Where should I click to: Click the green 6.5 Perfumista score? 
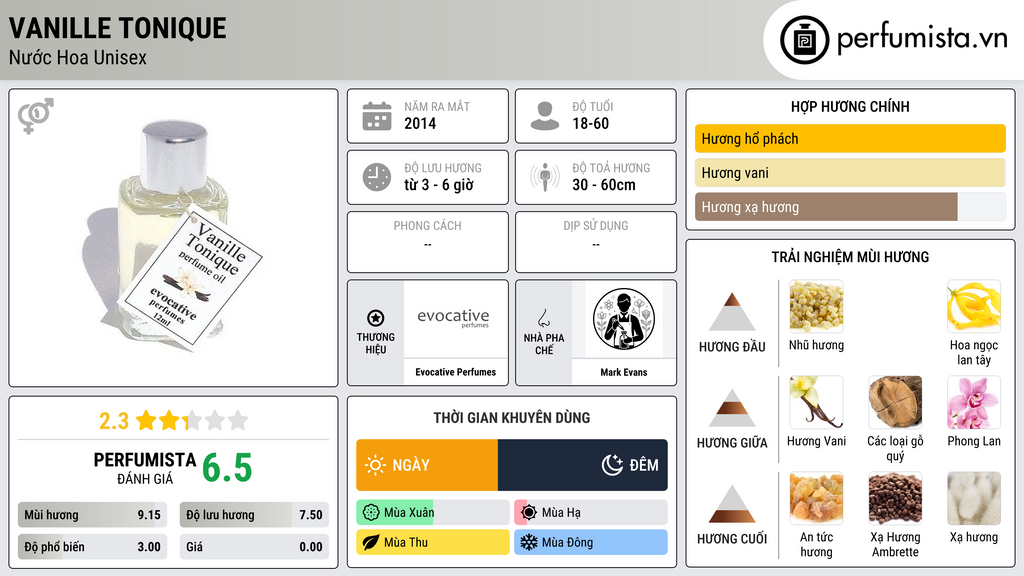pyautogui.click(x=227, y=468)
